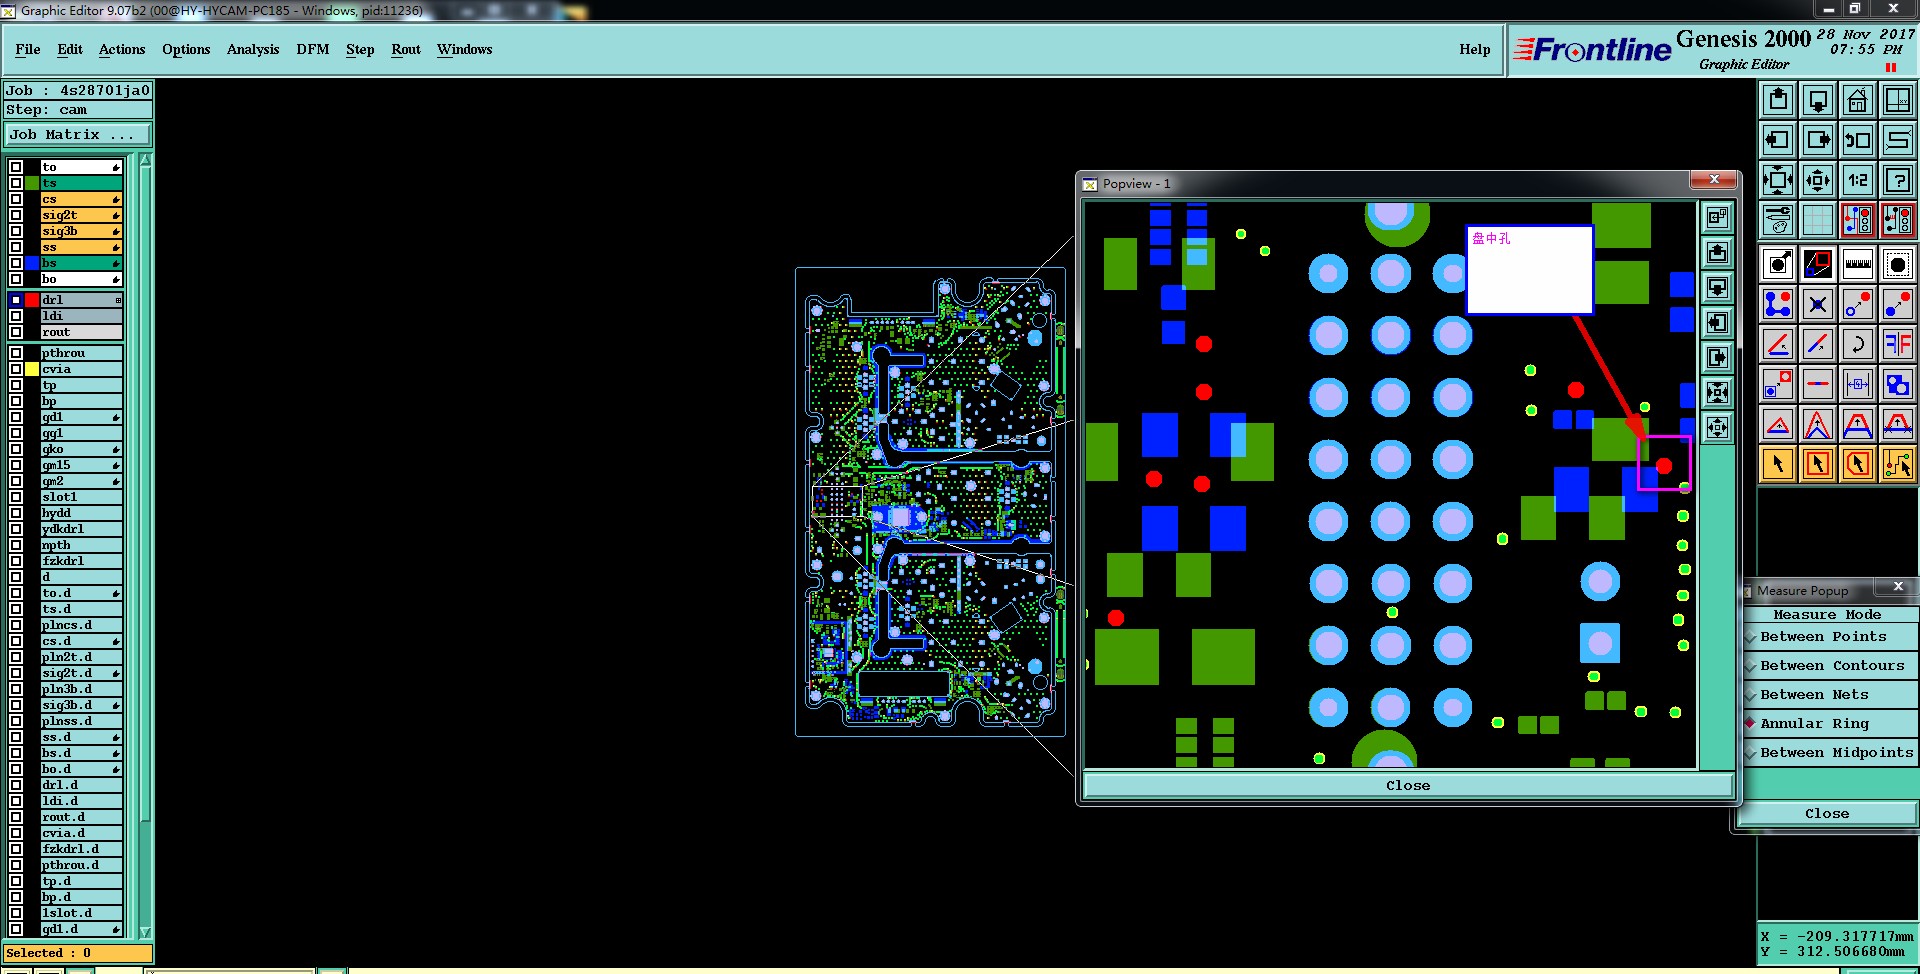Toggle checkbox for layer rout.d
This screenshot has height=974, width=1920.
16,817
